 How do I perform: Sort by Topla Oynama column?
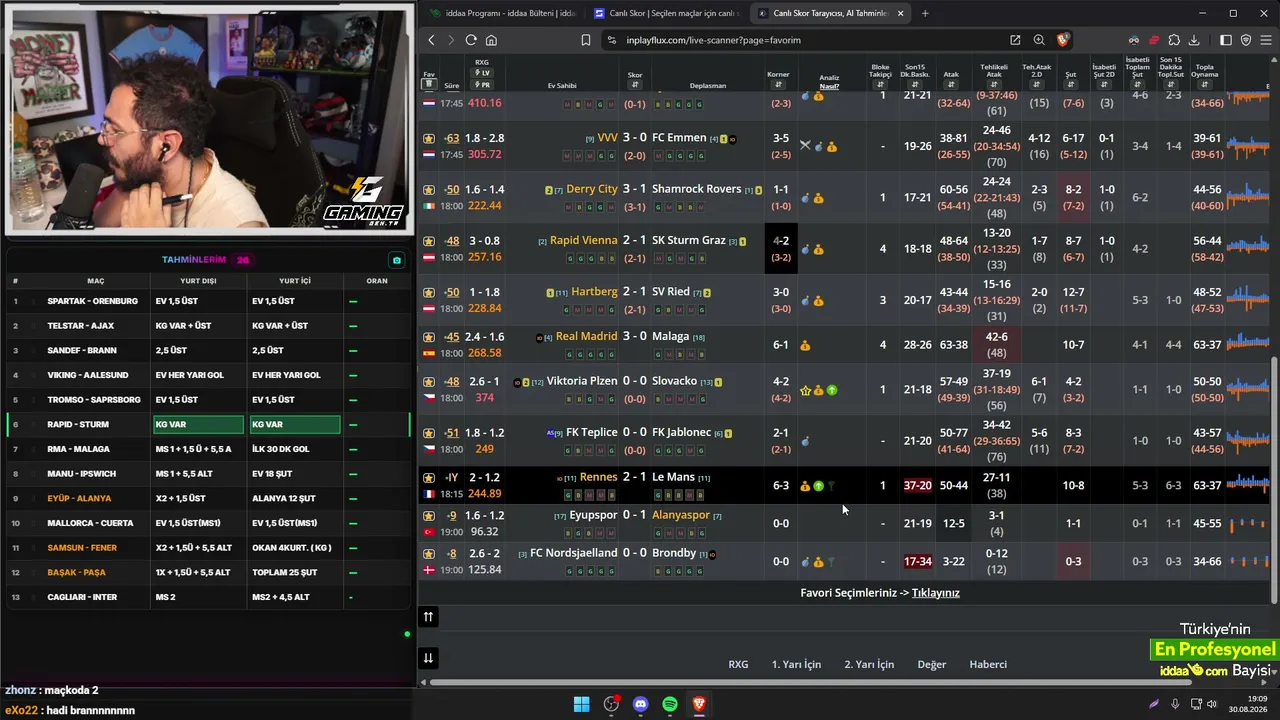[1205, 85]
